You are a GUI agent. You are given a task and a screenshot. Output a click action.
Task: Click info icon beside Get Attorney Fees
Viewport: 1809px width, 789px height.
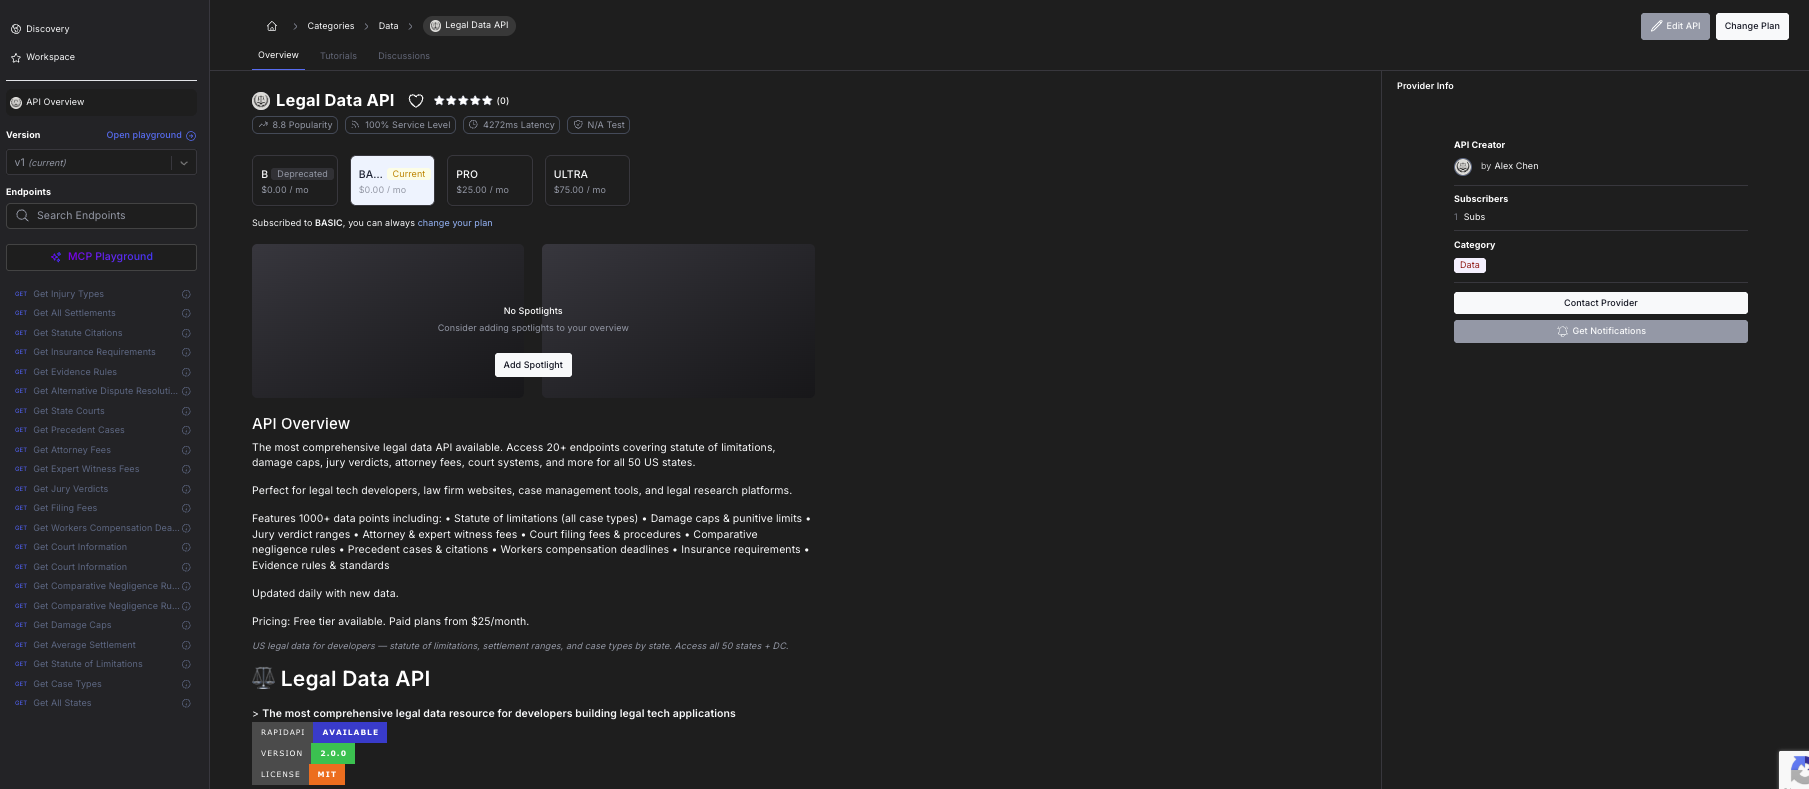[x=186, y=450]
